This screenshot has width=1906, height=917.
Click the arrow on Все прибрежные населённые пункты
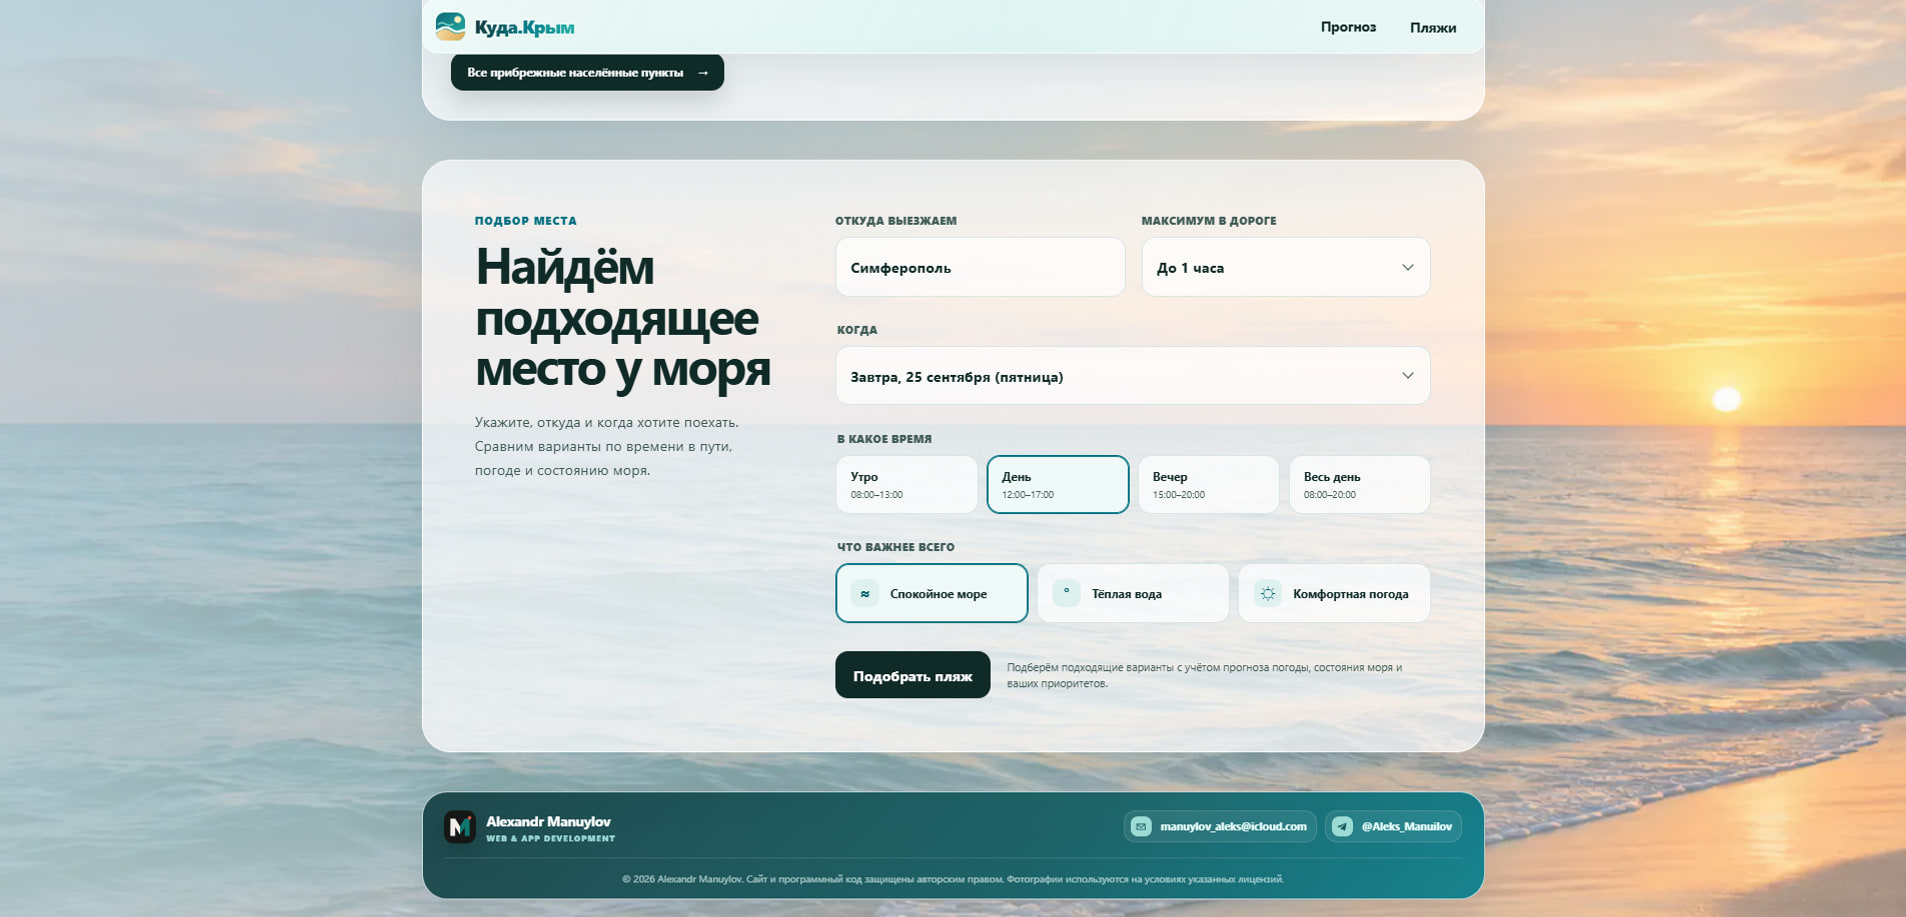tap(703, 73)
